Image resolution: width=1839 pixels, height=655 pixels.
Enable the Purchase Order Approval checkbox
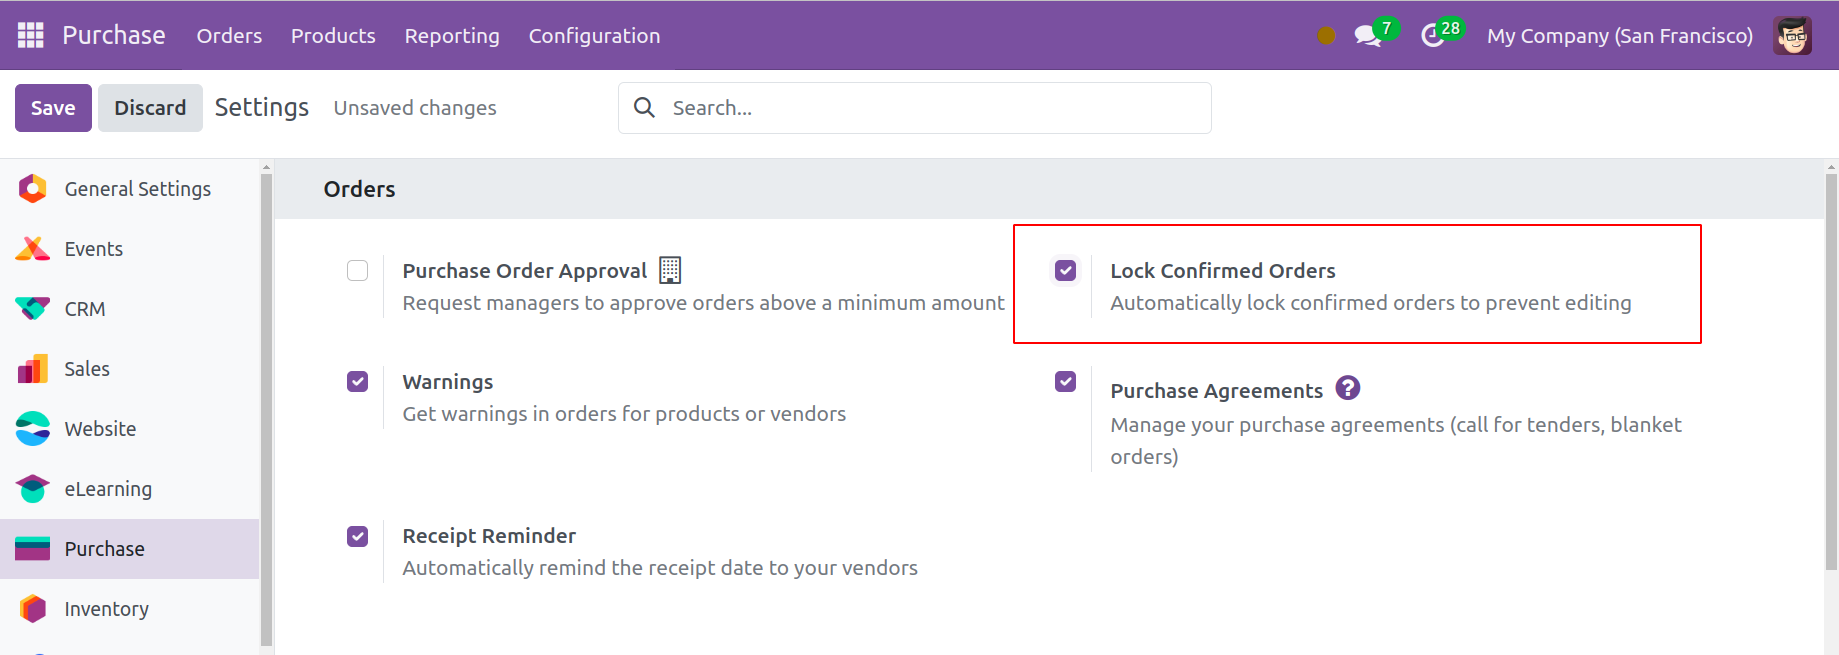357,271
